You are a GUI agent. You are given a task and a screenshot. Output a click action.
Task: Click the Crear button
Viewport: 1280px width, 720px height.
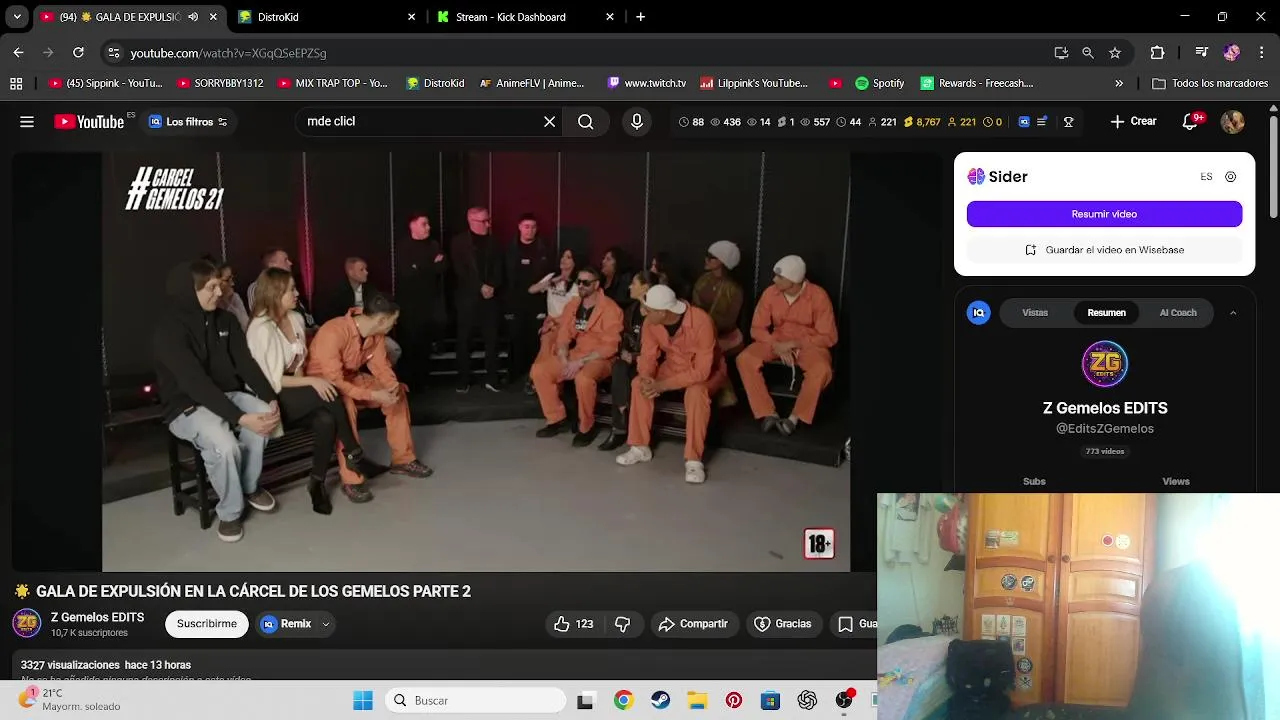click(1133, 122)
